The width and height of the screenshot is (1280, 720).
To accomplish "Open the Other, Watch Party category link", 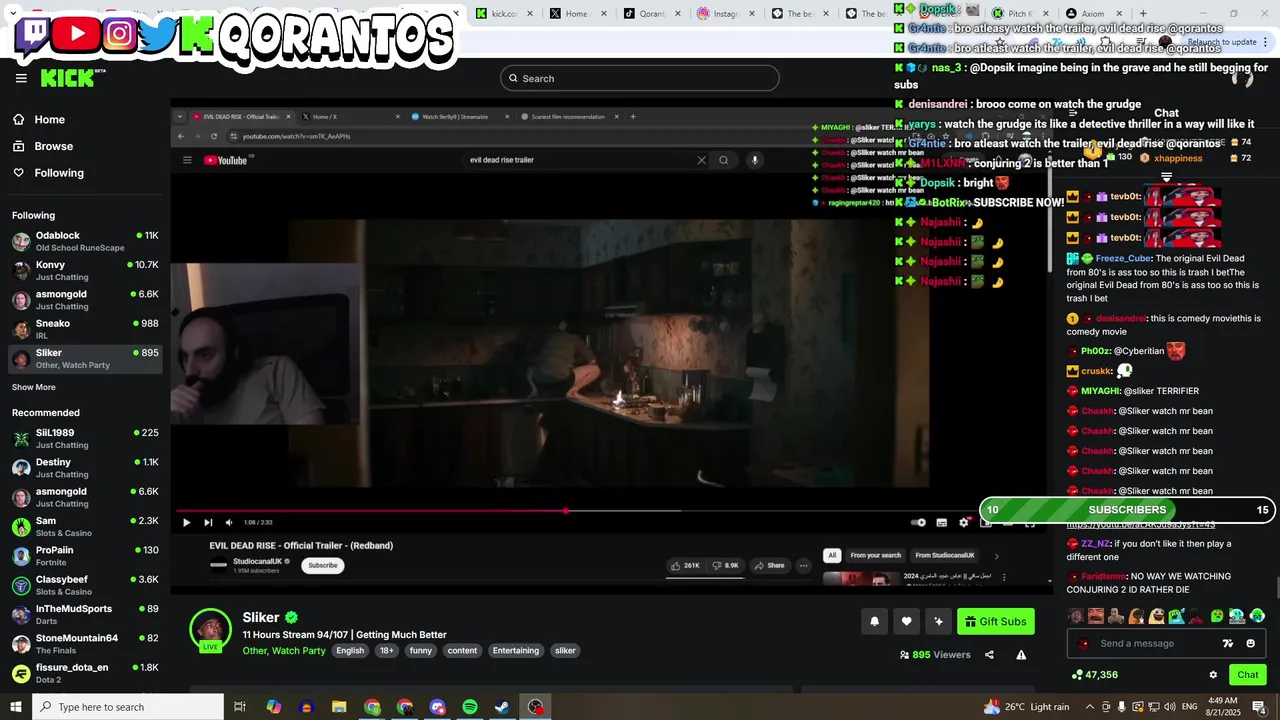I will [284, 651].
